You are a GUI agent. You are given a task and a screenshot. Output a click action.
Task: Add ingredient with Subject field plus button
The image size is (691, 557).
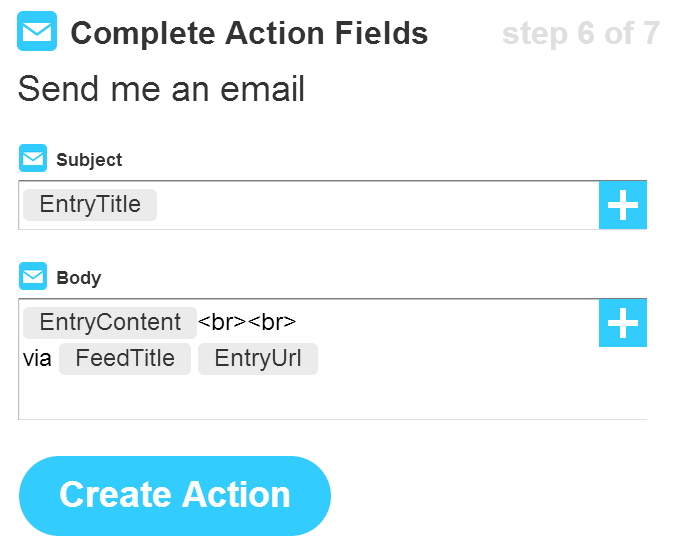pyautogui.click(x=623, y=205)
